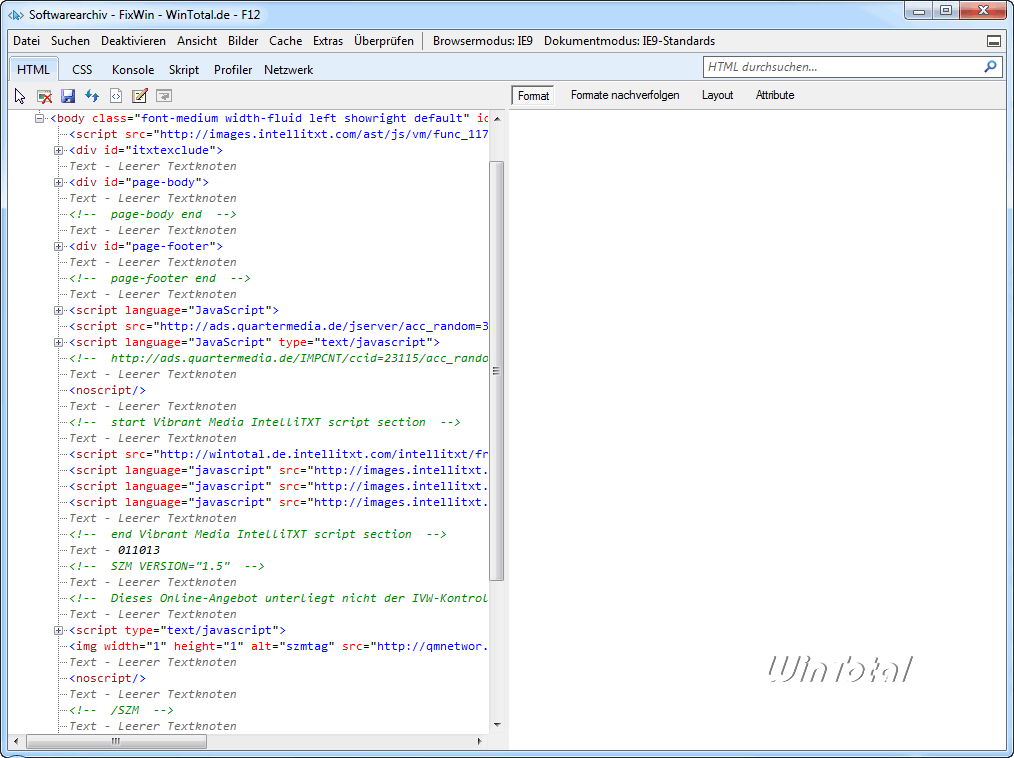Click the element source code icon
Viewport: 1014px width, 758px height.
click(x=116, y=96)
